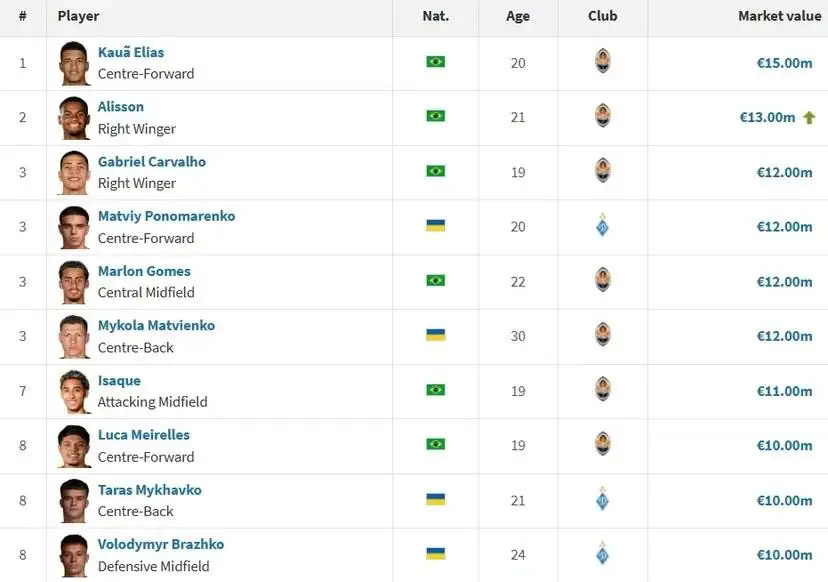Open Volodymyr Brazhko player link

[x=161, y=544]
